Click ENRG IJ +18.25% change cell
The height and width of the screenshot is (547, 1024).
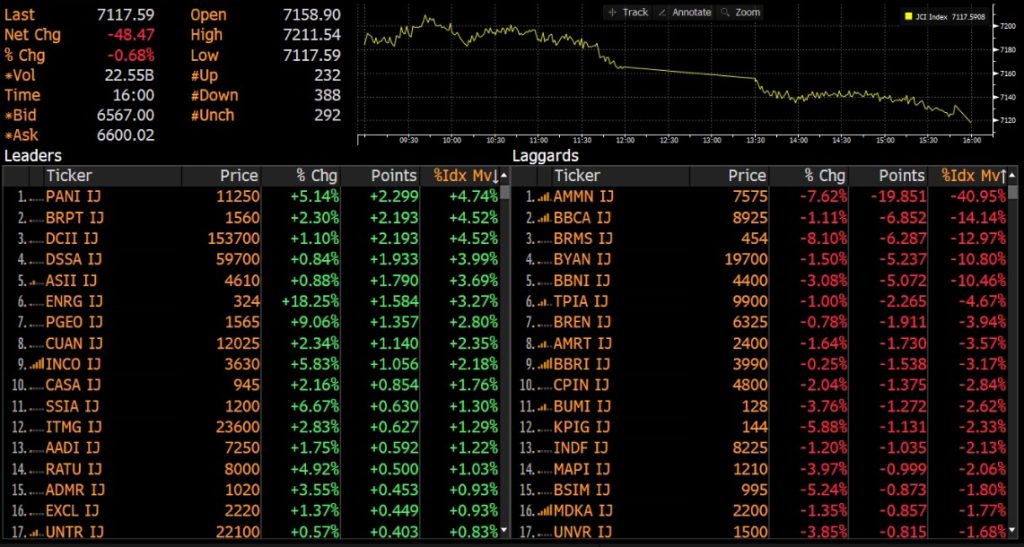(310, 301)
